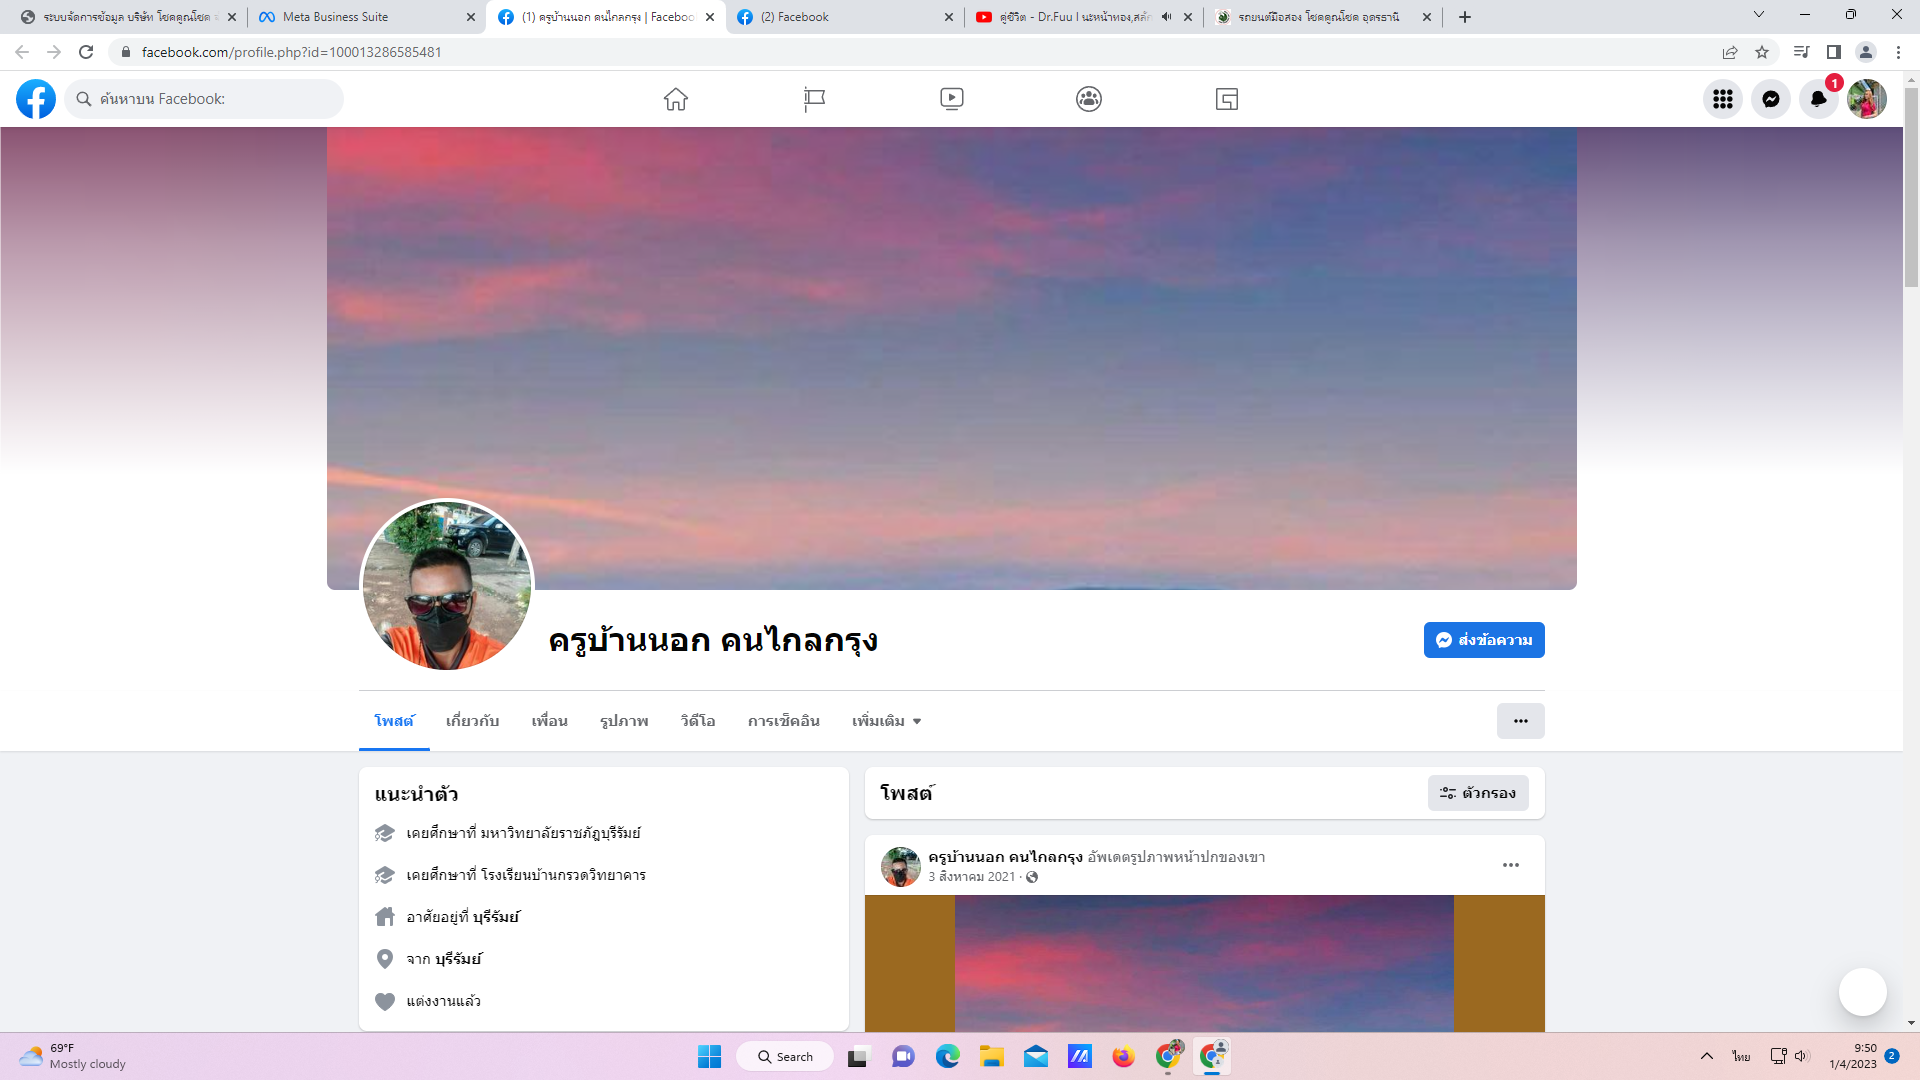Viewport: 1920px width, 1080px height.
Task: Click the ตัวกรอง filter button
Action: (x=1477, y=793)
